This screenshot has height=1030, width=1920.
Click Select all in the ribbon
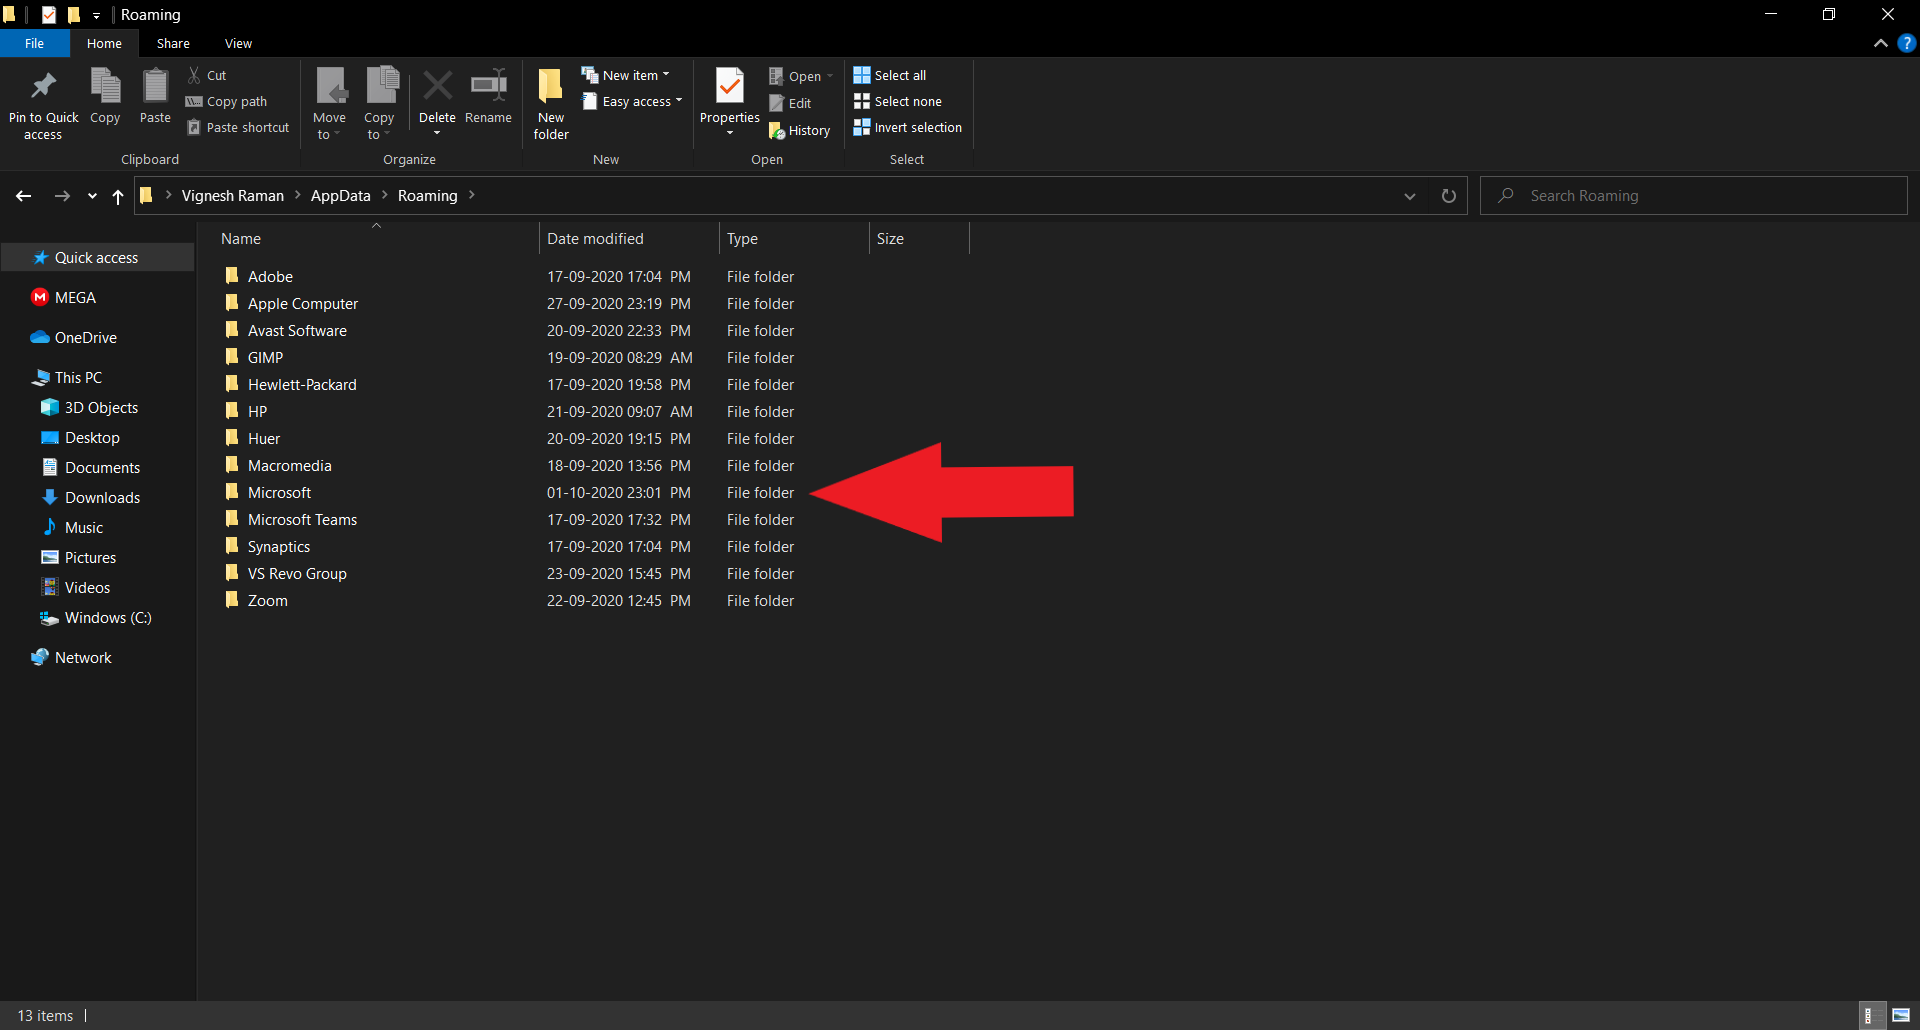890,75
